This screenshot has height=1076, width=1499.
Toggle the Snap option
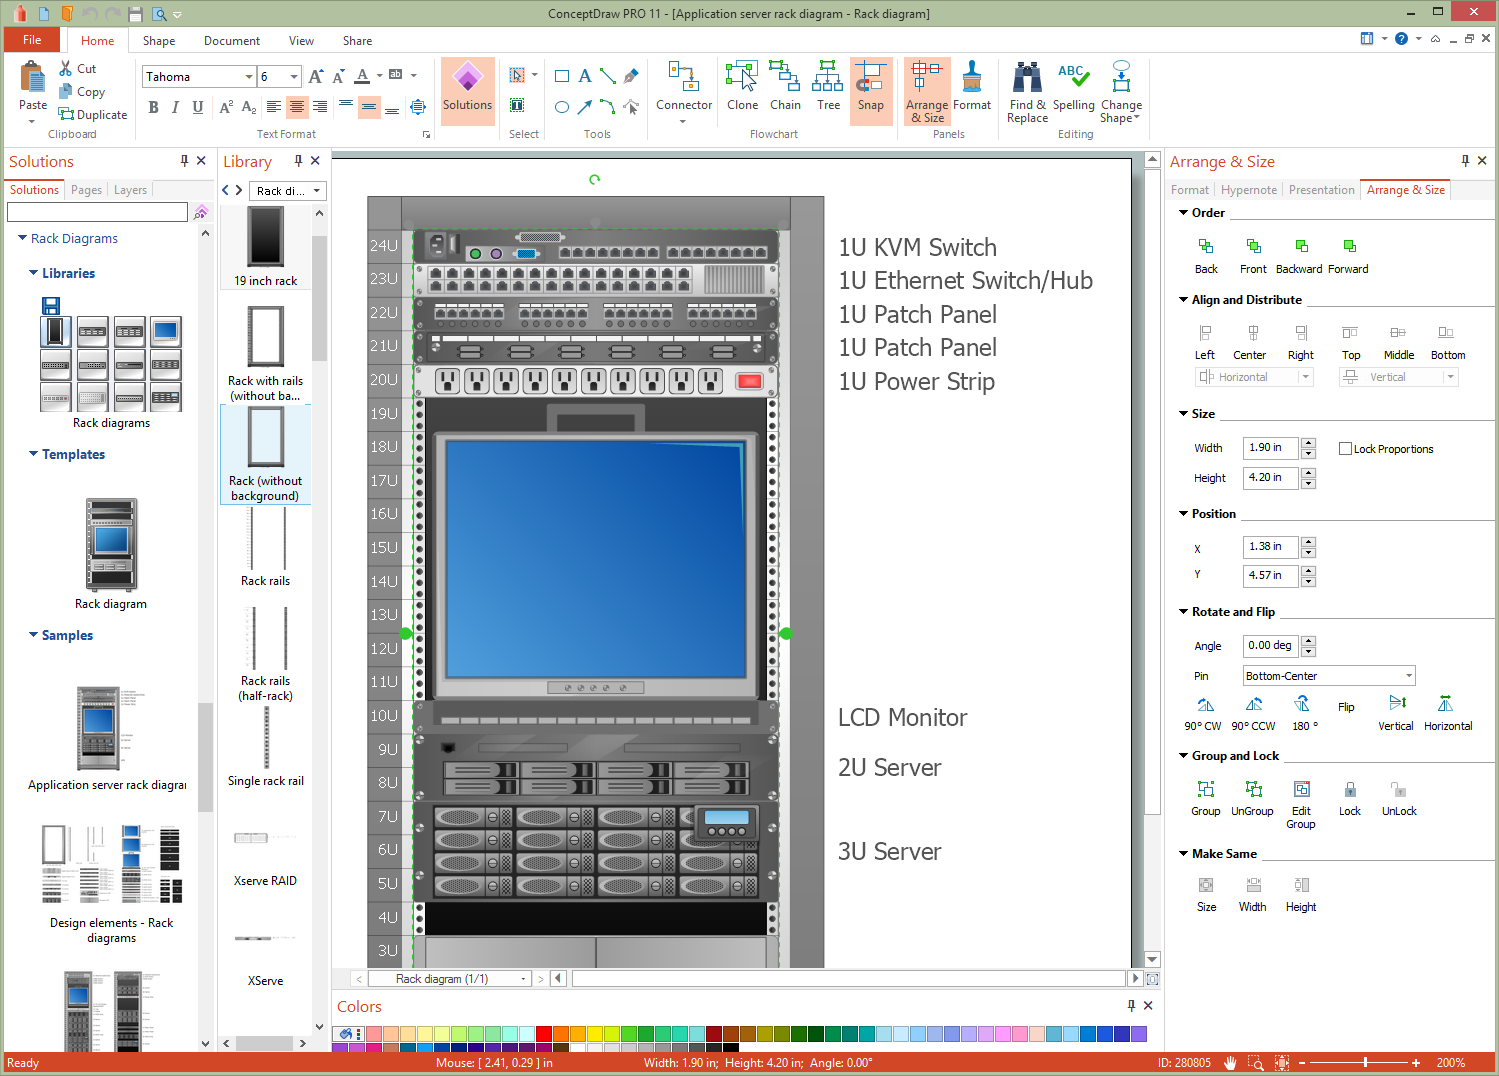871,90
